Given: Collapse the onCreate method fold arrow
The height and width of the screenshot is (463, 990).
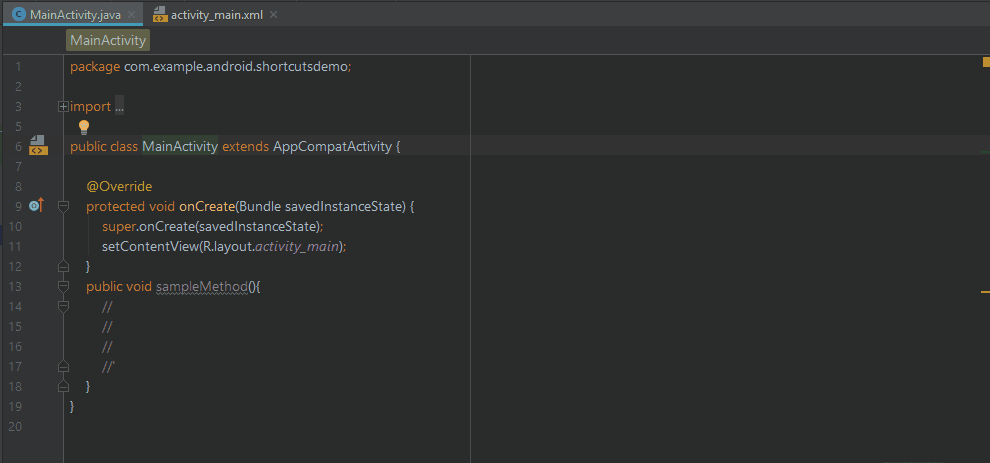Looking at the screenshot, I should point(64,206).
